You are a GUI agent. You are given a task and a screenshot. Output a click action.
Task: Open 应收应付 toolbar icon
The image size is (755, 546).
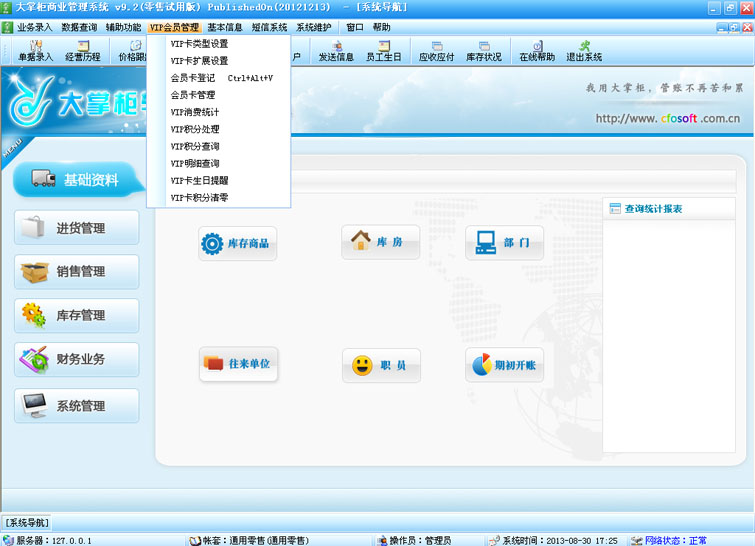(x=436, y=51)
